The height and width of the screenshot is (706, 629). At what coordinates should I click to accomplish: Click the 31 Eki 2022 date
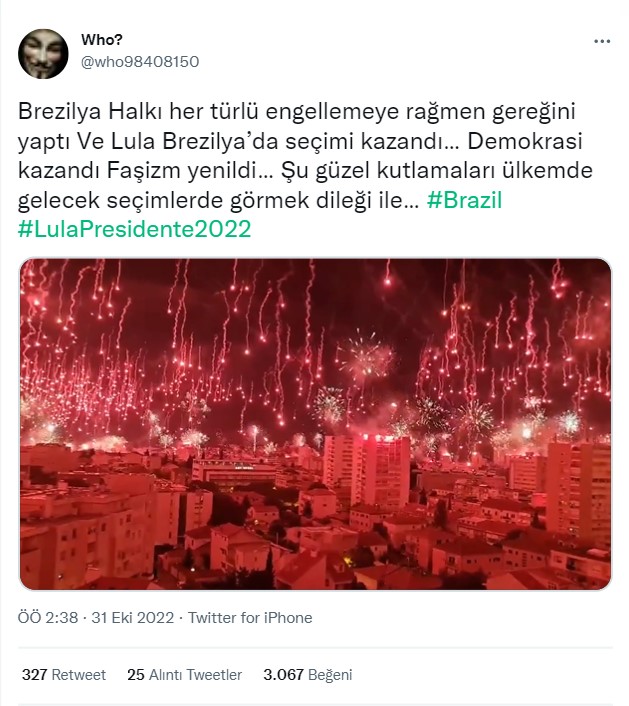[x=133, y=617]
